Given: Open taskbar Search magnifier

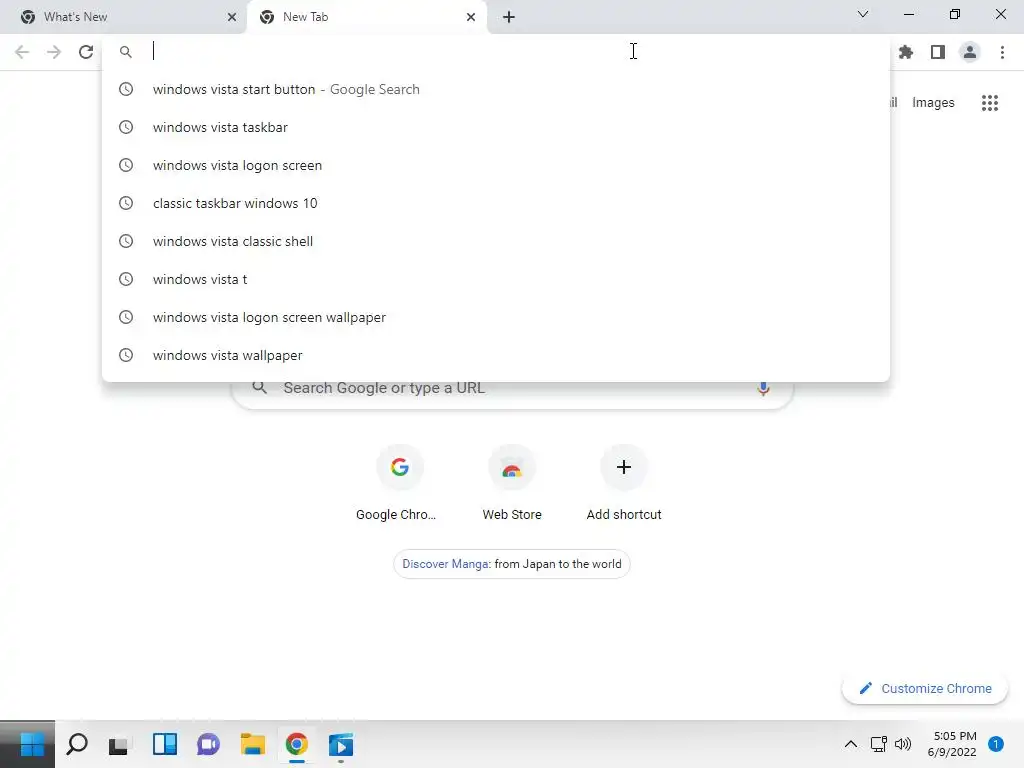Looking at the screenshot, I should [77, 744].
